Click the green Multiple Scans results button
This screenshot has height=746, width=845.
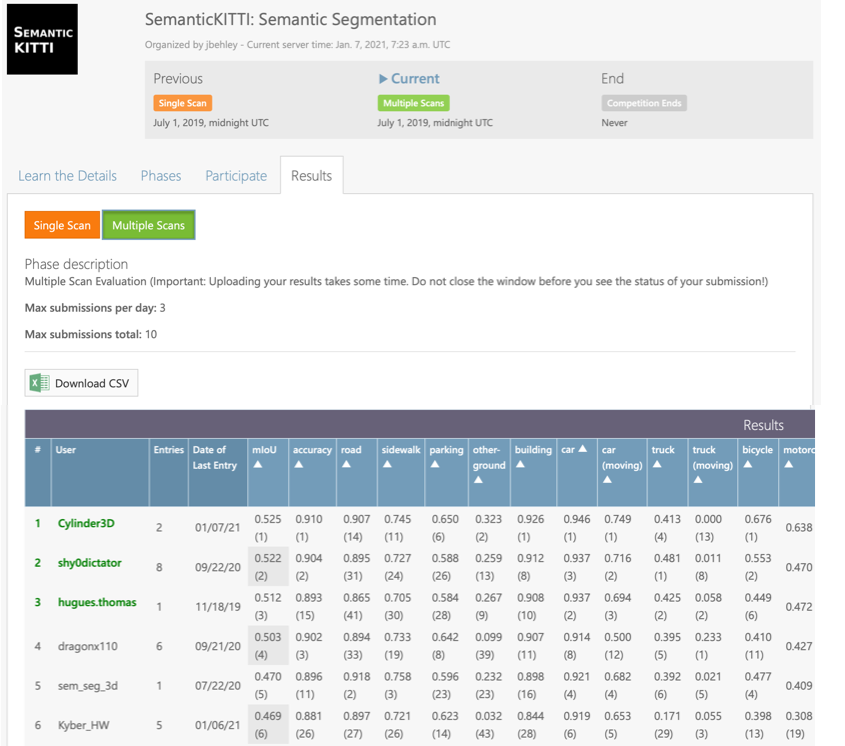pos(148,225)
